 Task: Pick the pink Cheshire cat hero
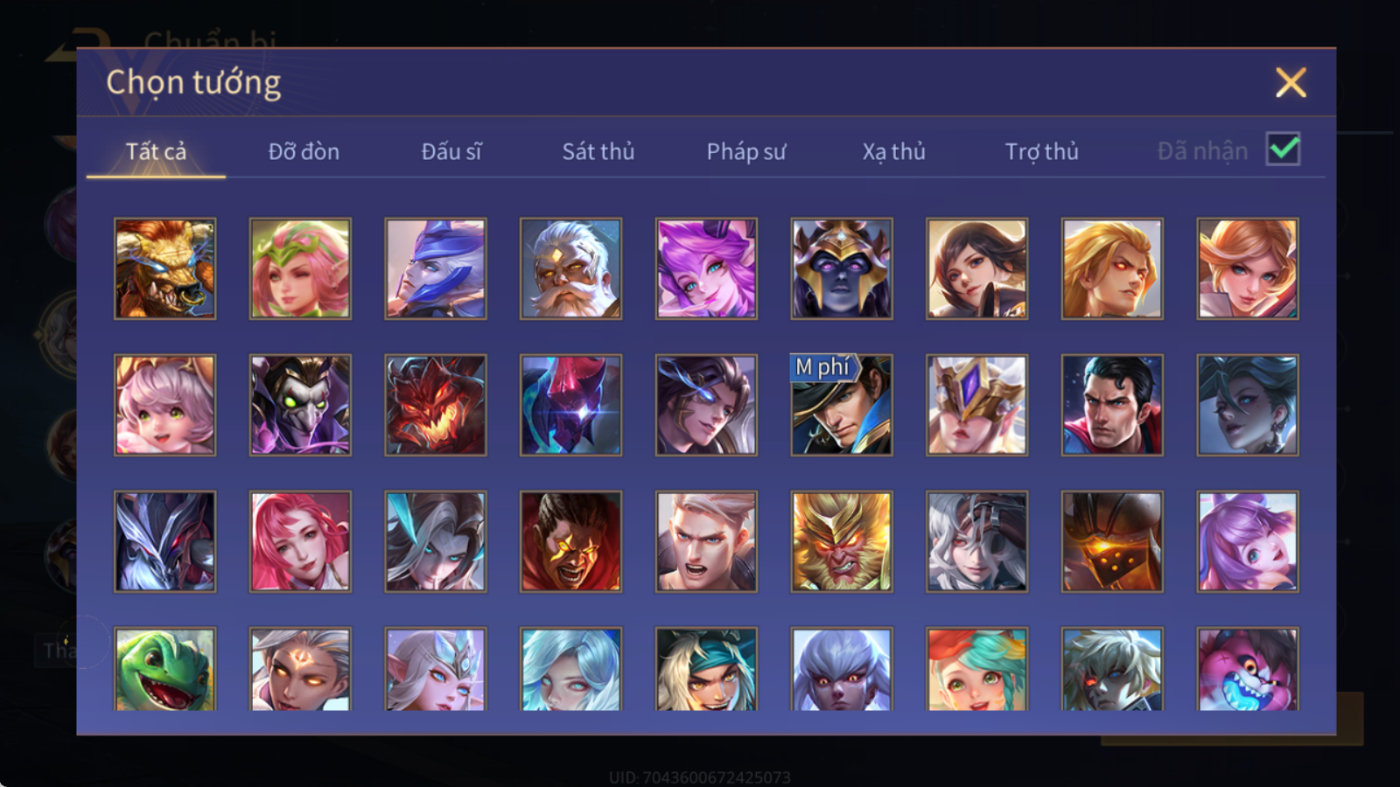pos(1248,669)
